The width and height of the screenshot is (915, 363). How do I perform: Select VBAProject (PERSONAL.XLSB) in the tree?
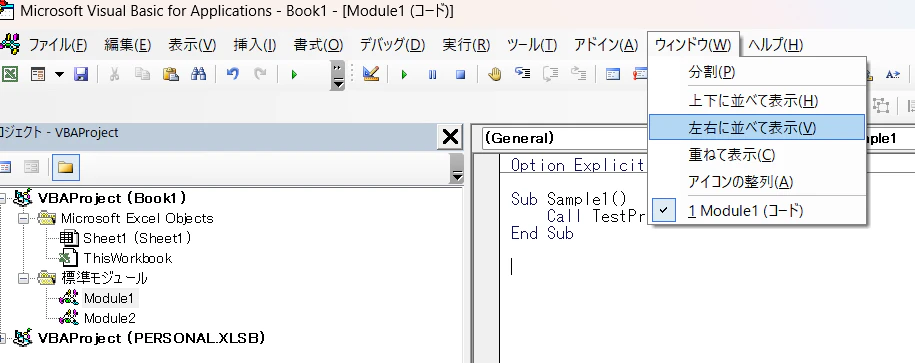pos(151,338)
